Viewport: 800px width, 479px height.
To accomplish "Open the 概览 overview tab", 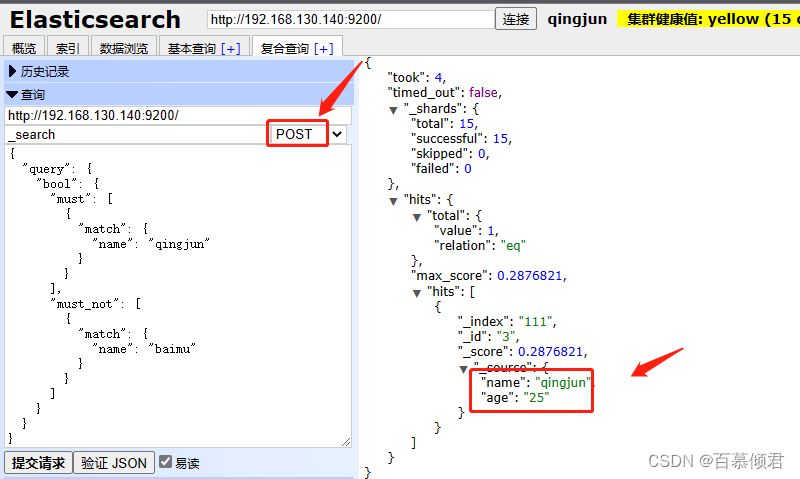I will tap(24, 48).
